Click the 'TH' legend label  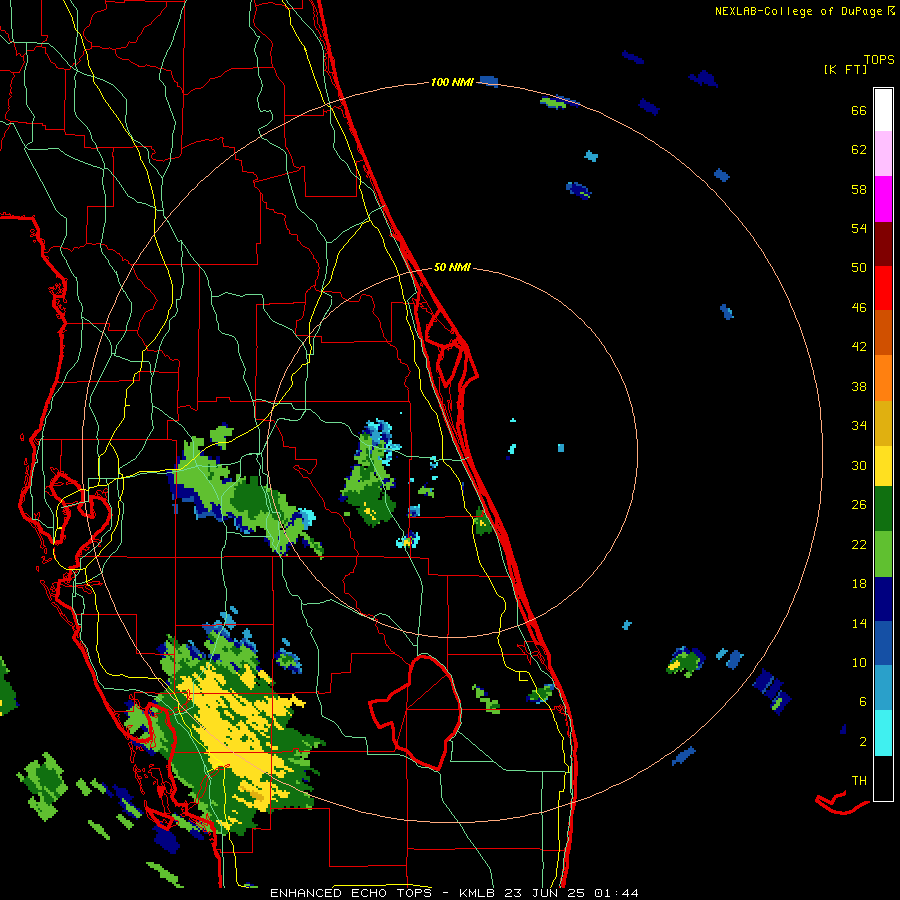859,781
